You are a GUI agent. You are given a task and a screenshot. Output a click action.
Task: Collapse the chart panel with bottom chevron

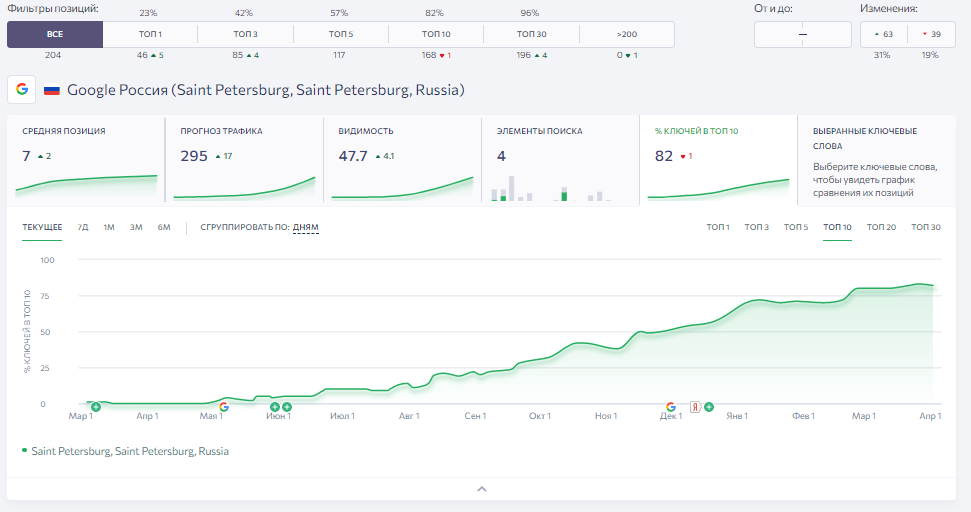point(482,489)
